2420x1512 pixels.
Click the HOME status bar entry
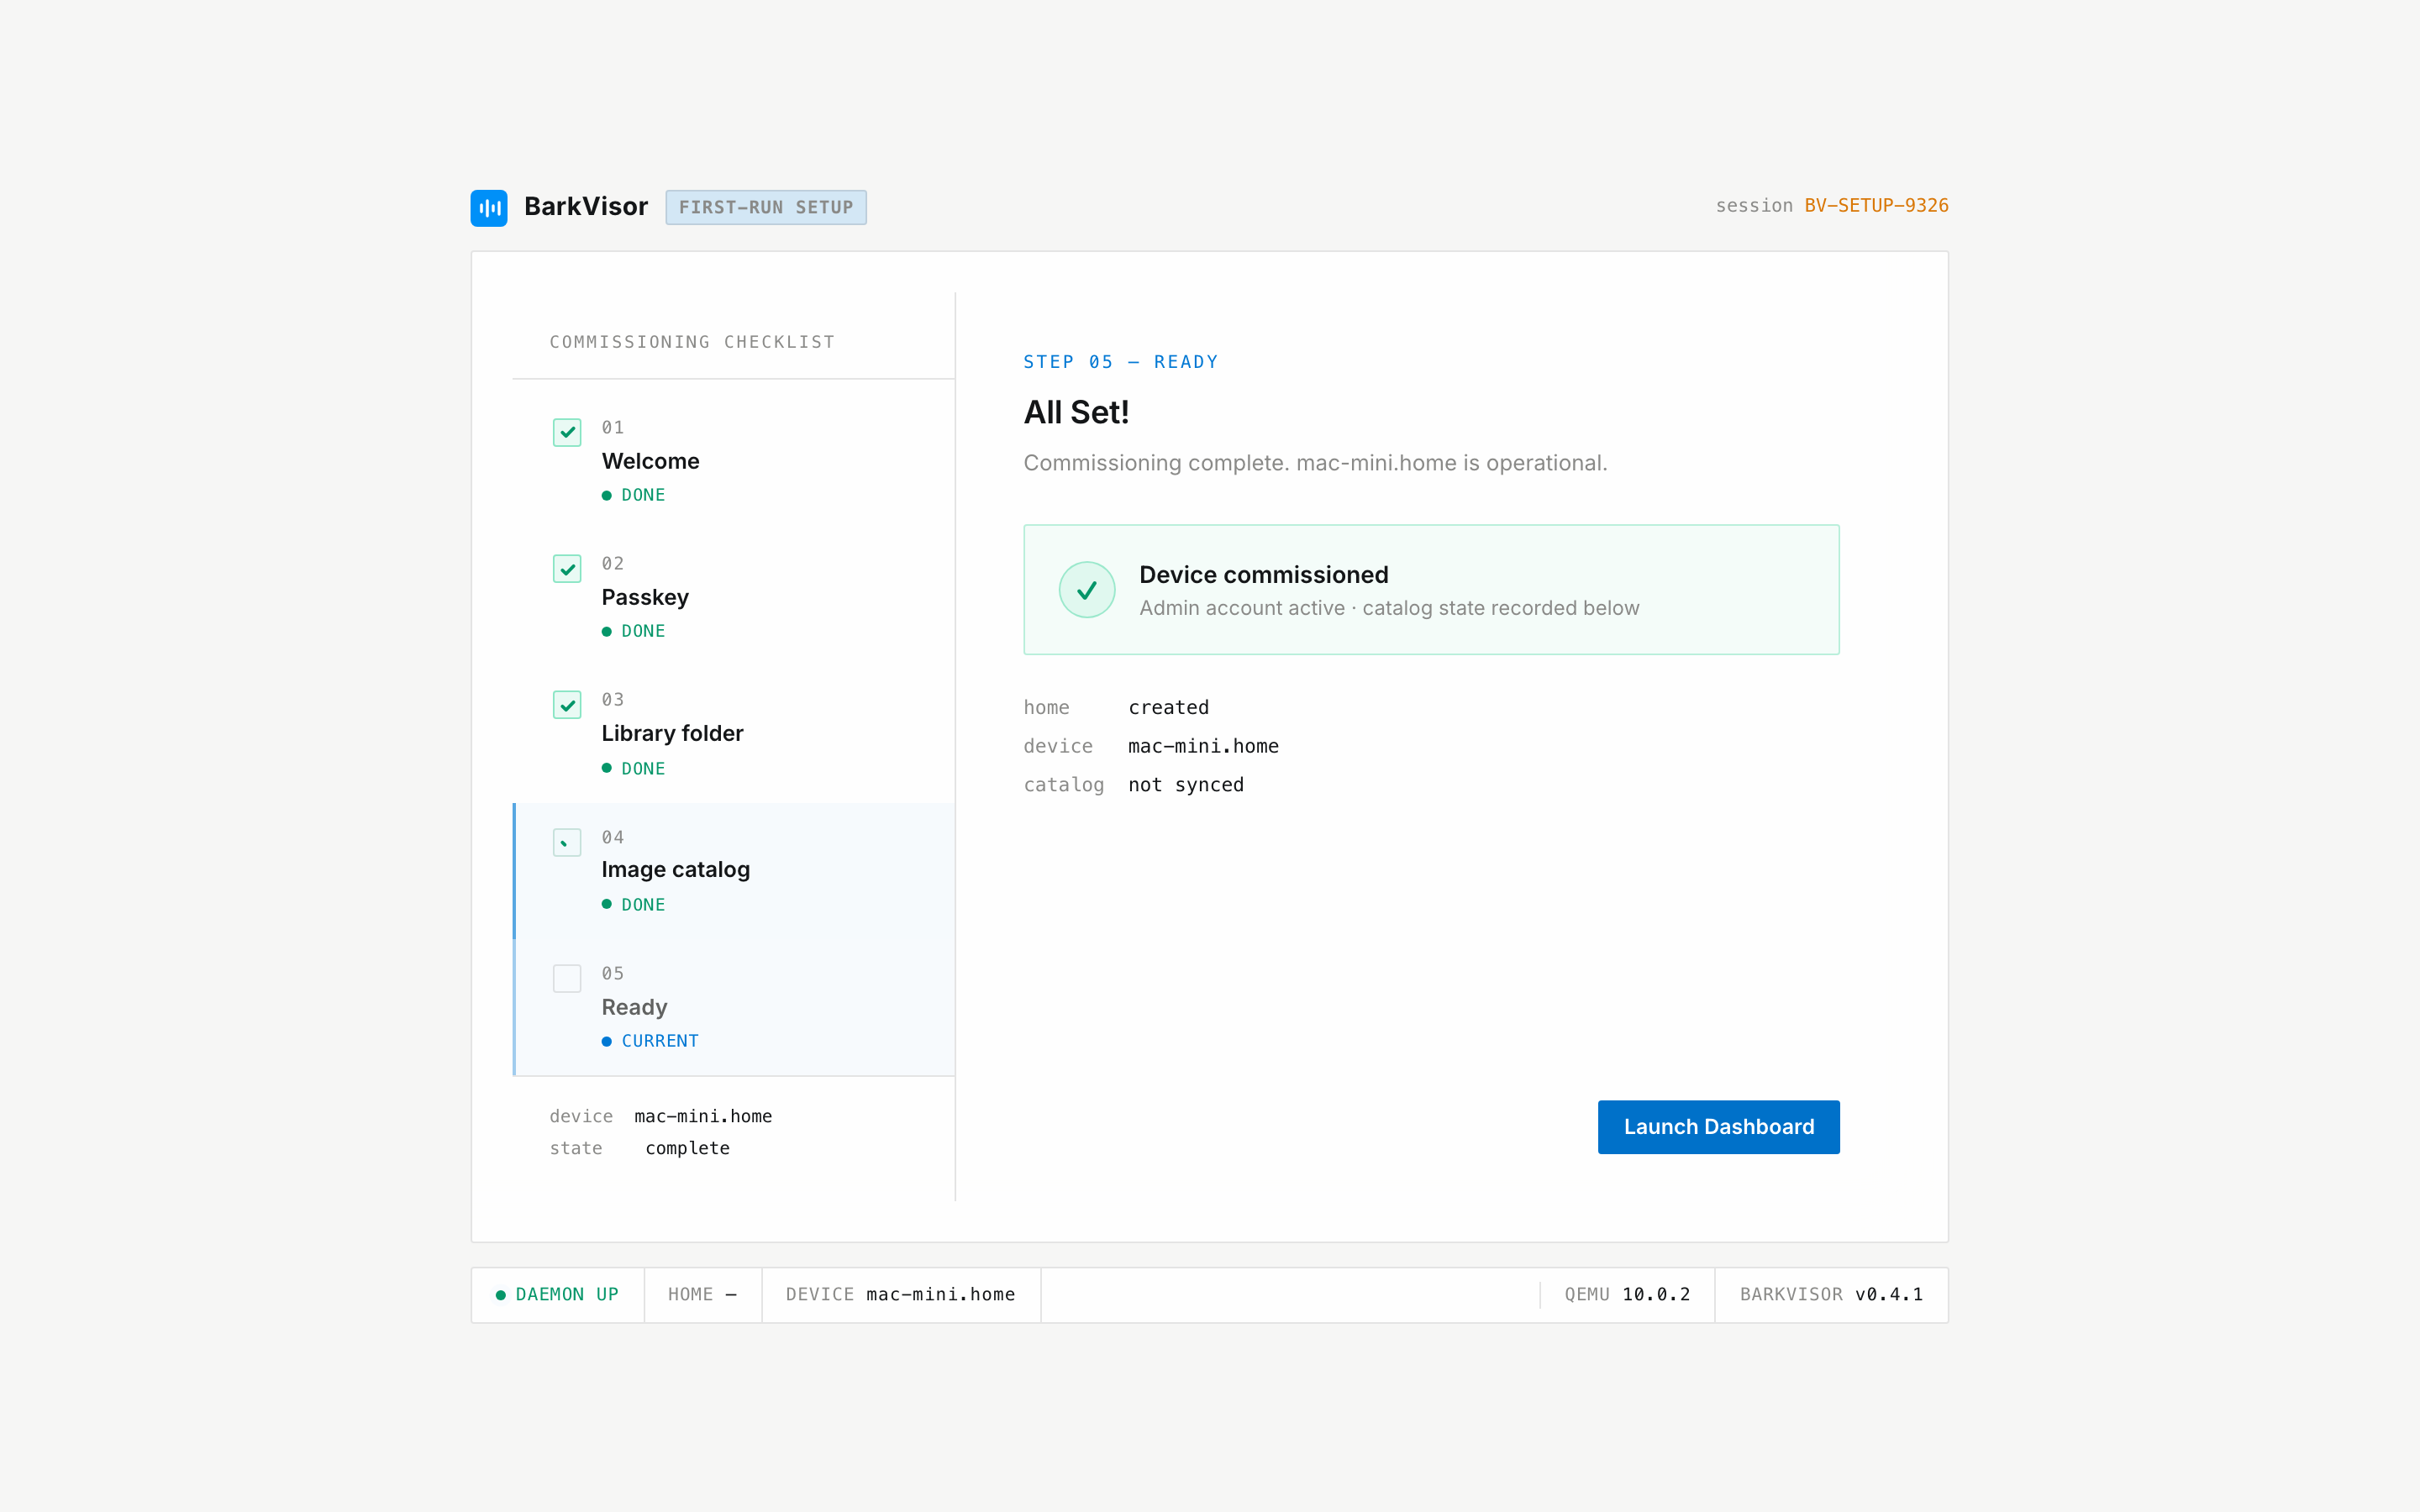[x=703, y=1295]
